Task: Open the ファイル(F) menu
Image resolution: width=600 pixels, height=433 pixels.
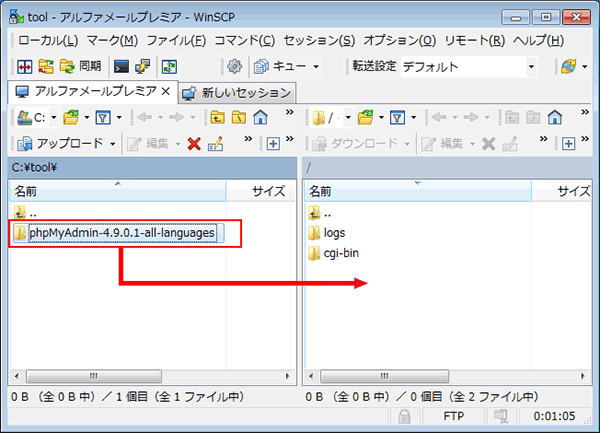Action: [x=175, y=40]
